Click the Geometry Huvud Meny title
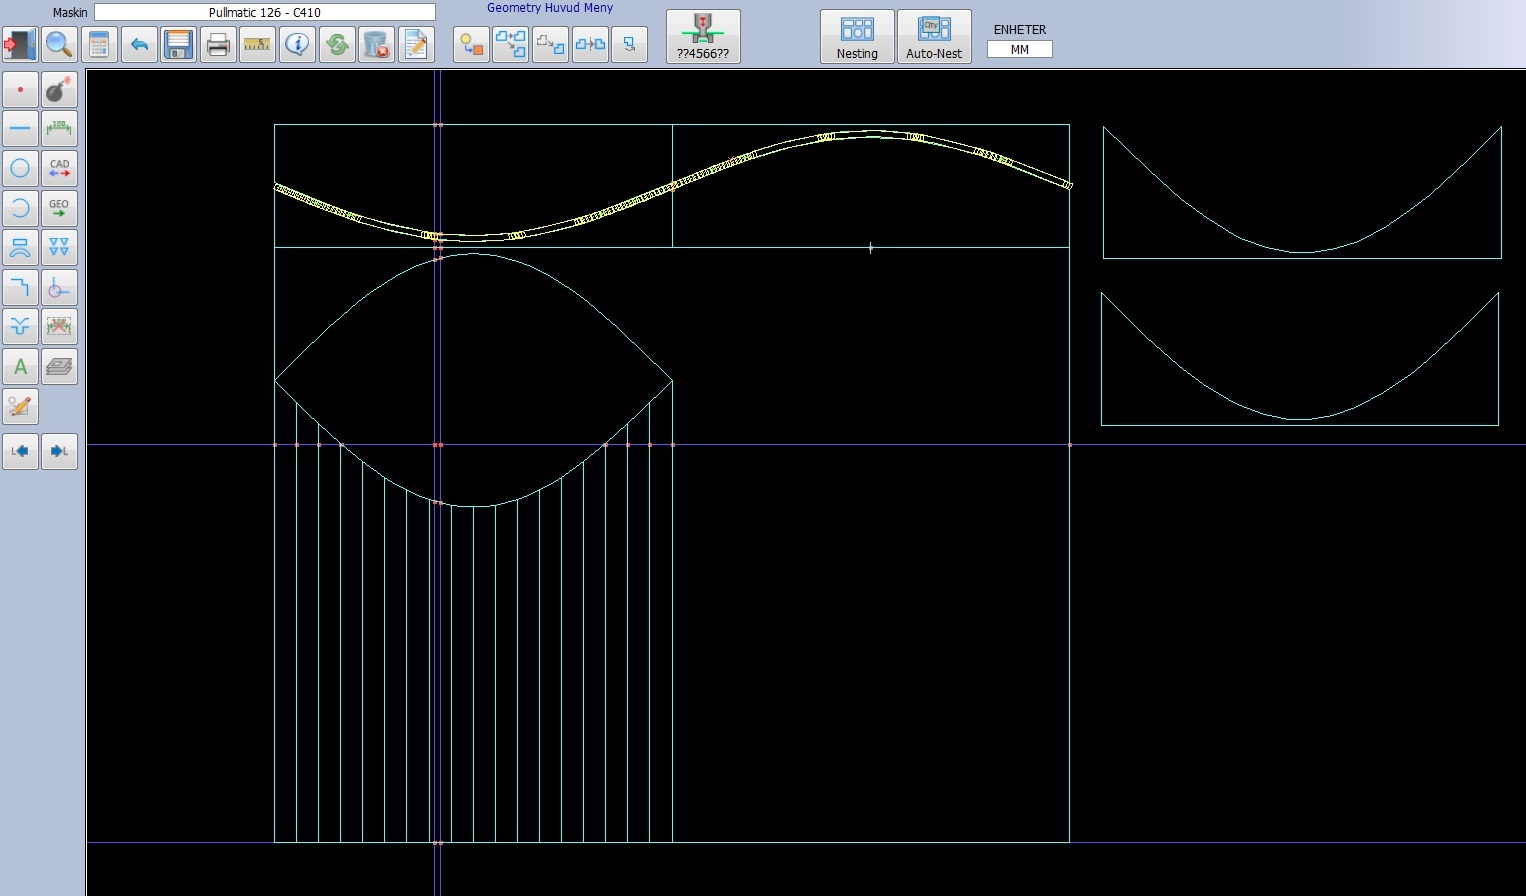The width and height of the screenshot is (1526, 896). pos(550,8)
